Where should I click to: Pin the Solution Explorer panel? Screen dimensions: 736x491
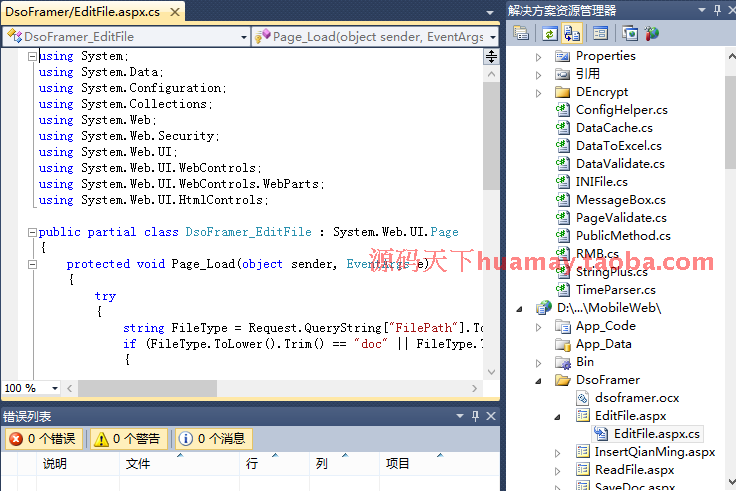click(x=717, y=10)
